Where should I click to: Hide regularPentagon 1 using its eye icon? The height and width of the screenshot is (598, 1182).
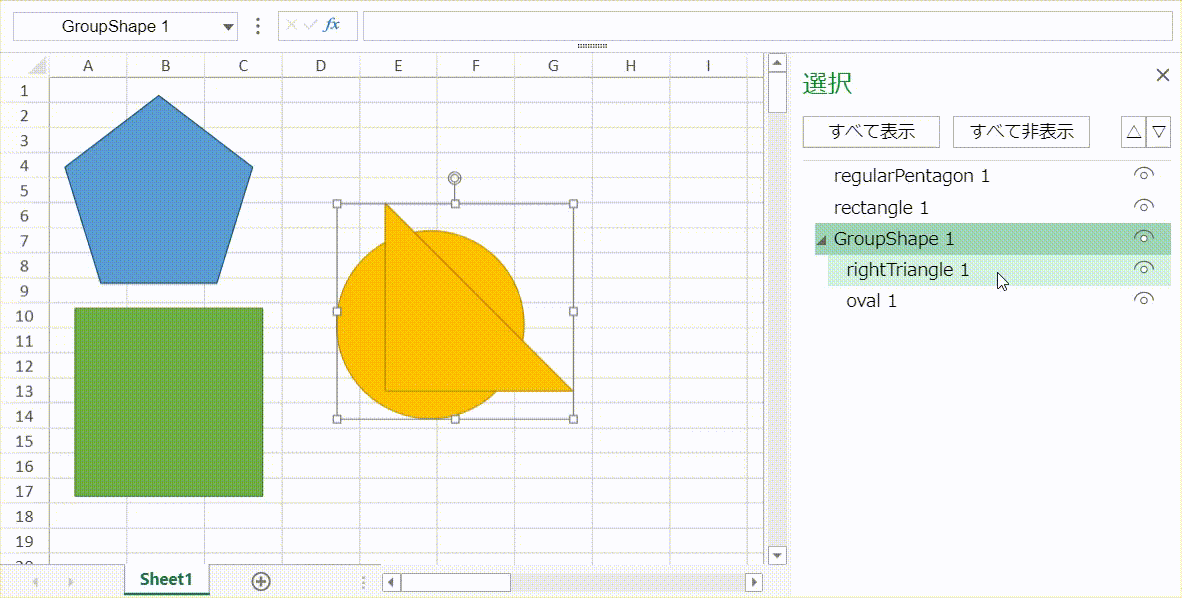[x=1144, y=175]
